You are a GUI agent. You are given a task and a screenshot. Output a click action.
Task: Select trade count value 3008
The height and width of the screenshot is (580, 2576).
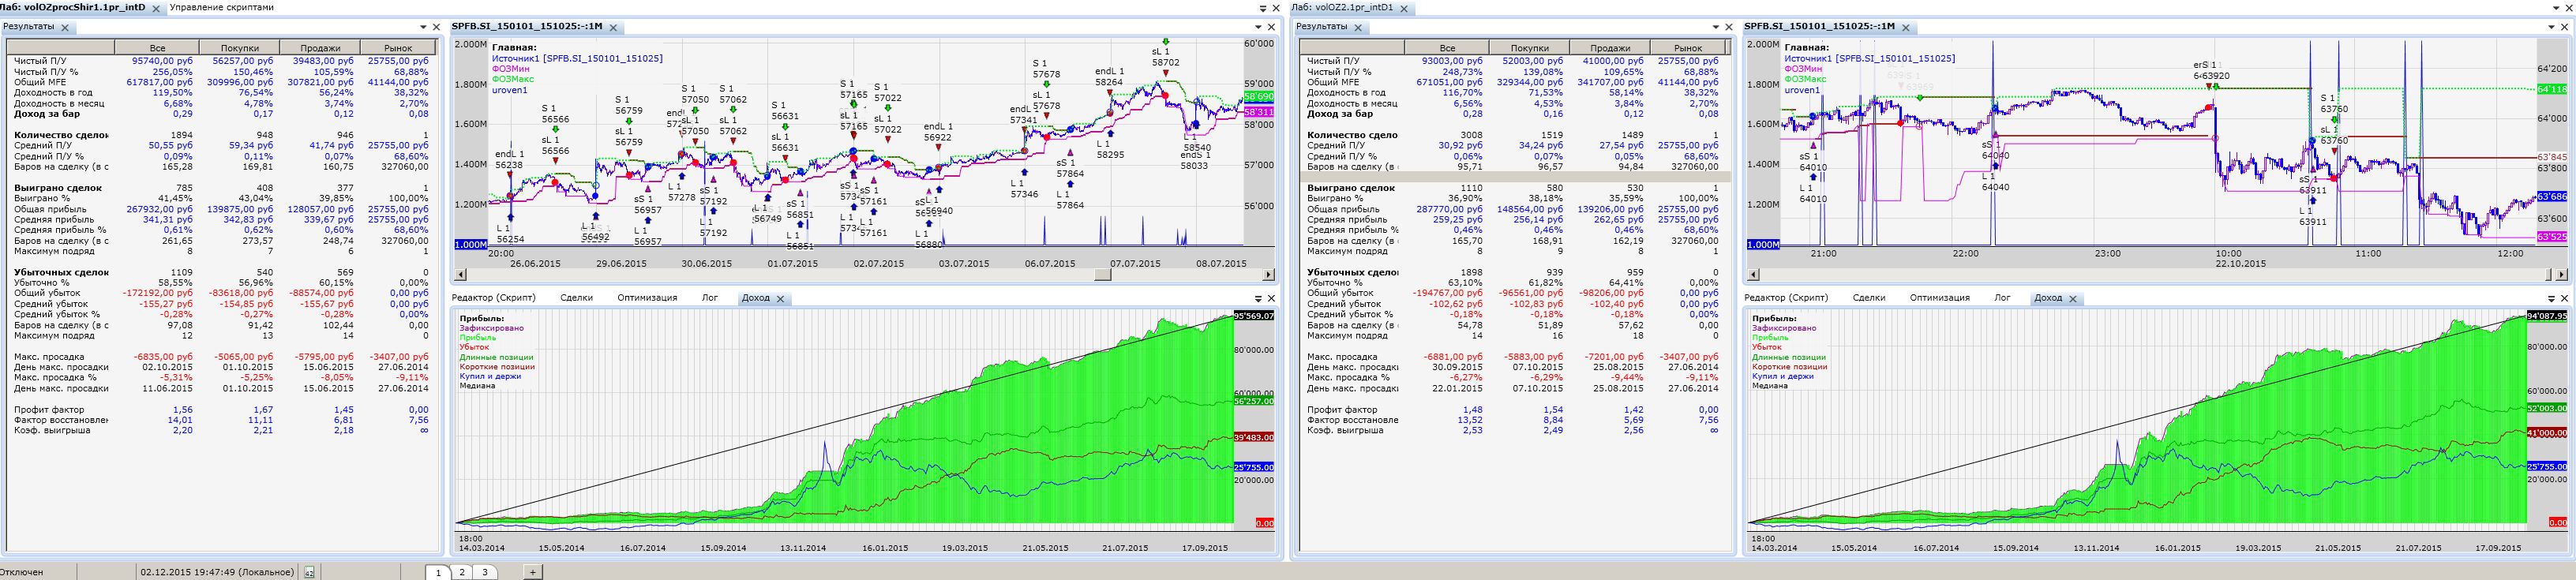pos(1472,135)
